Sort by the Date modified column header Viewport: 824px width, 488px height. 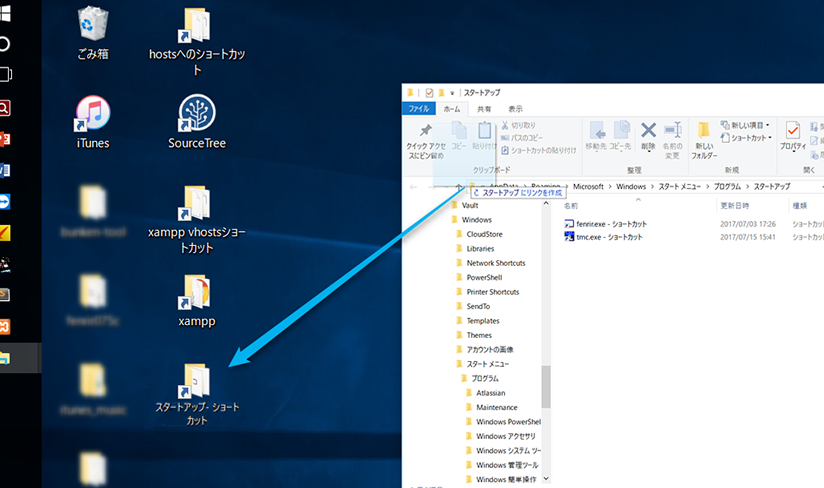[x=735, y=206]
